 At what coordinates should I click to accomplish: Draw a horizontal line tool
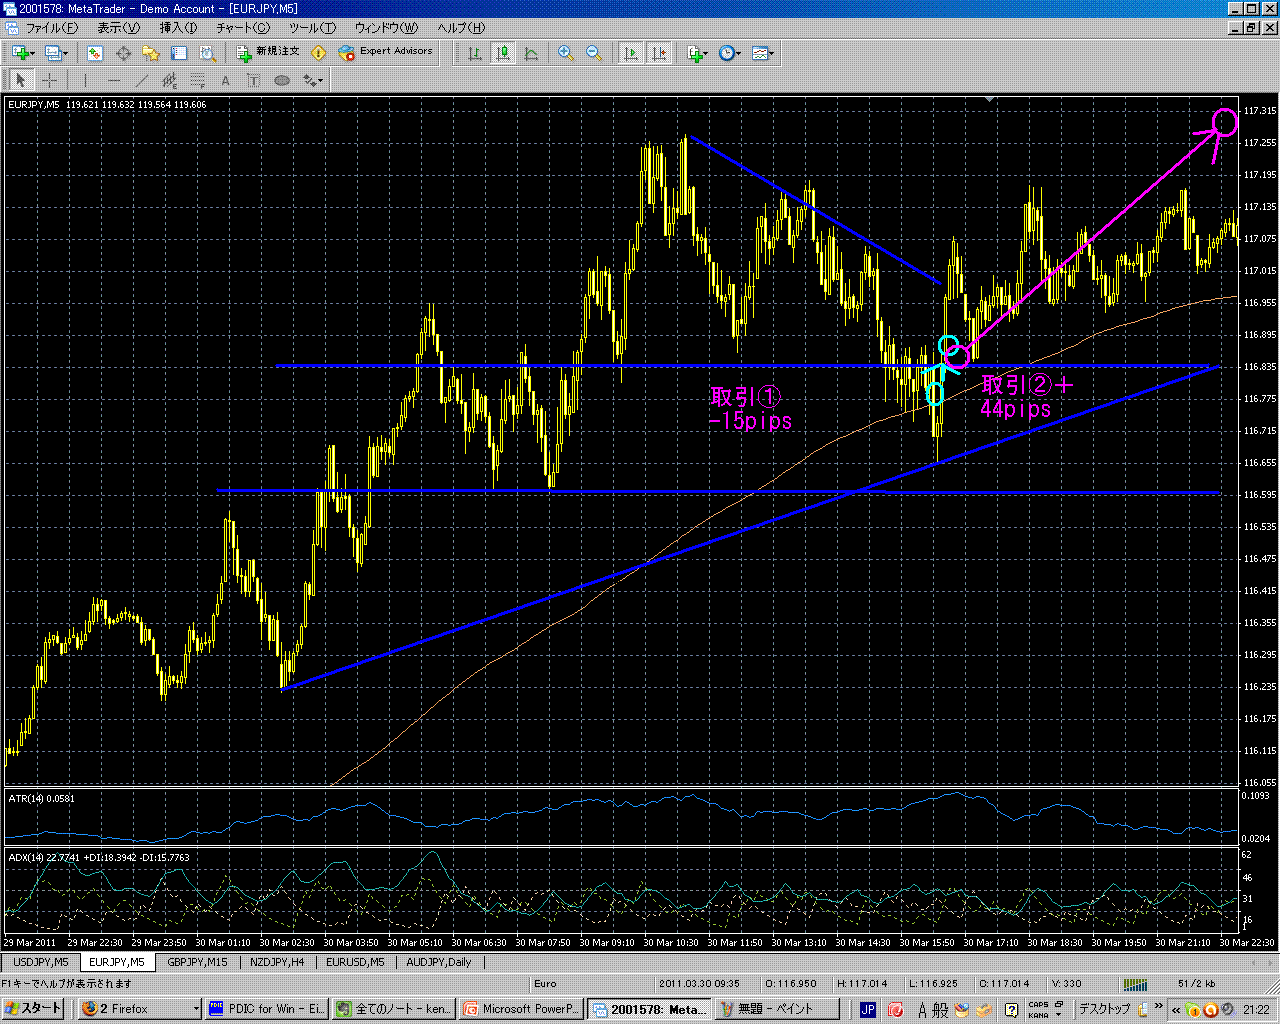[x=113, y=81]
